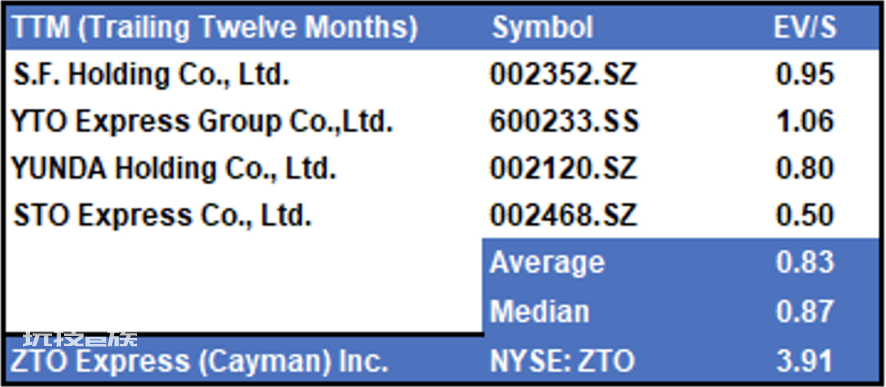Viewport: 886px width, 387px height.
Task: Click the EV/S value 0.95
Action: coord(805,75)
